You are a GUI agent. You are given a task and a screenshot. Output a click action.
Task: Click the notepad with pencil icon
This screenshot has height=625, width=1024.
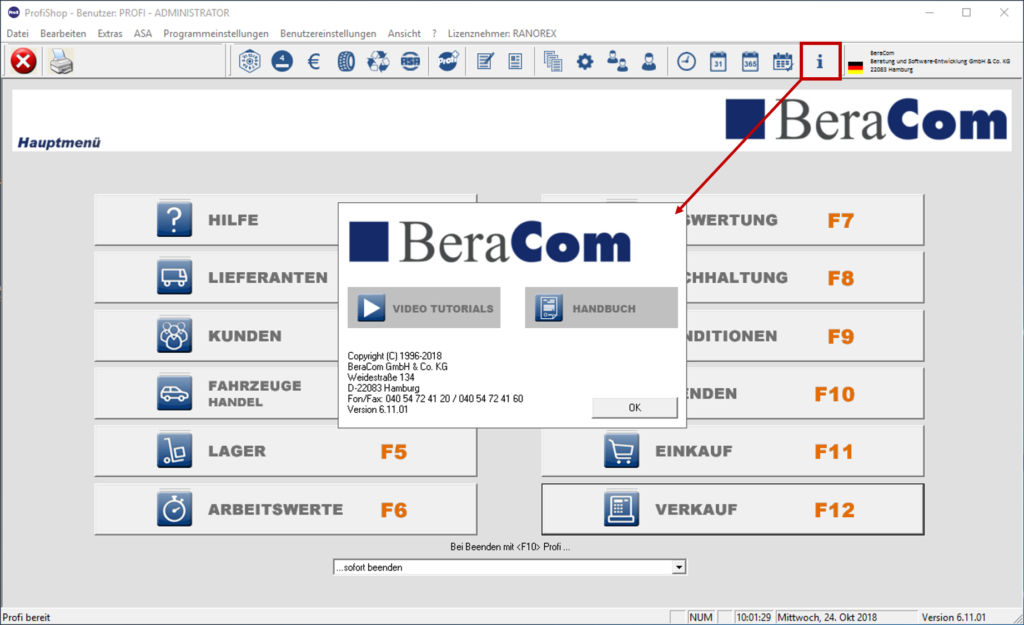(485, 61)
